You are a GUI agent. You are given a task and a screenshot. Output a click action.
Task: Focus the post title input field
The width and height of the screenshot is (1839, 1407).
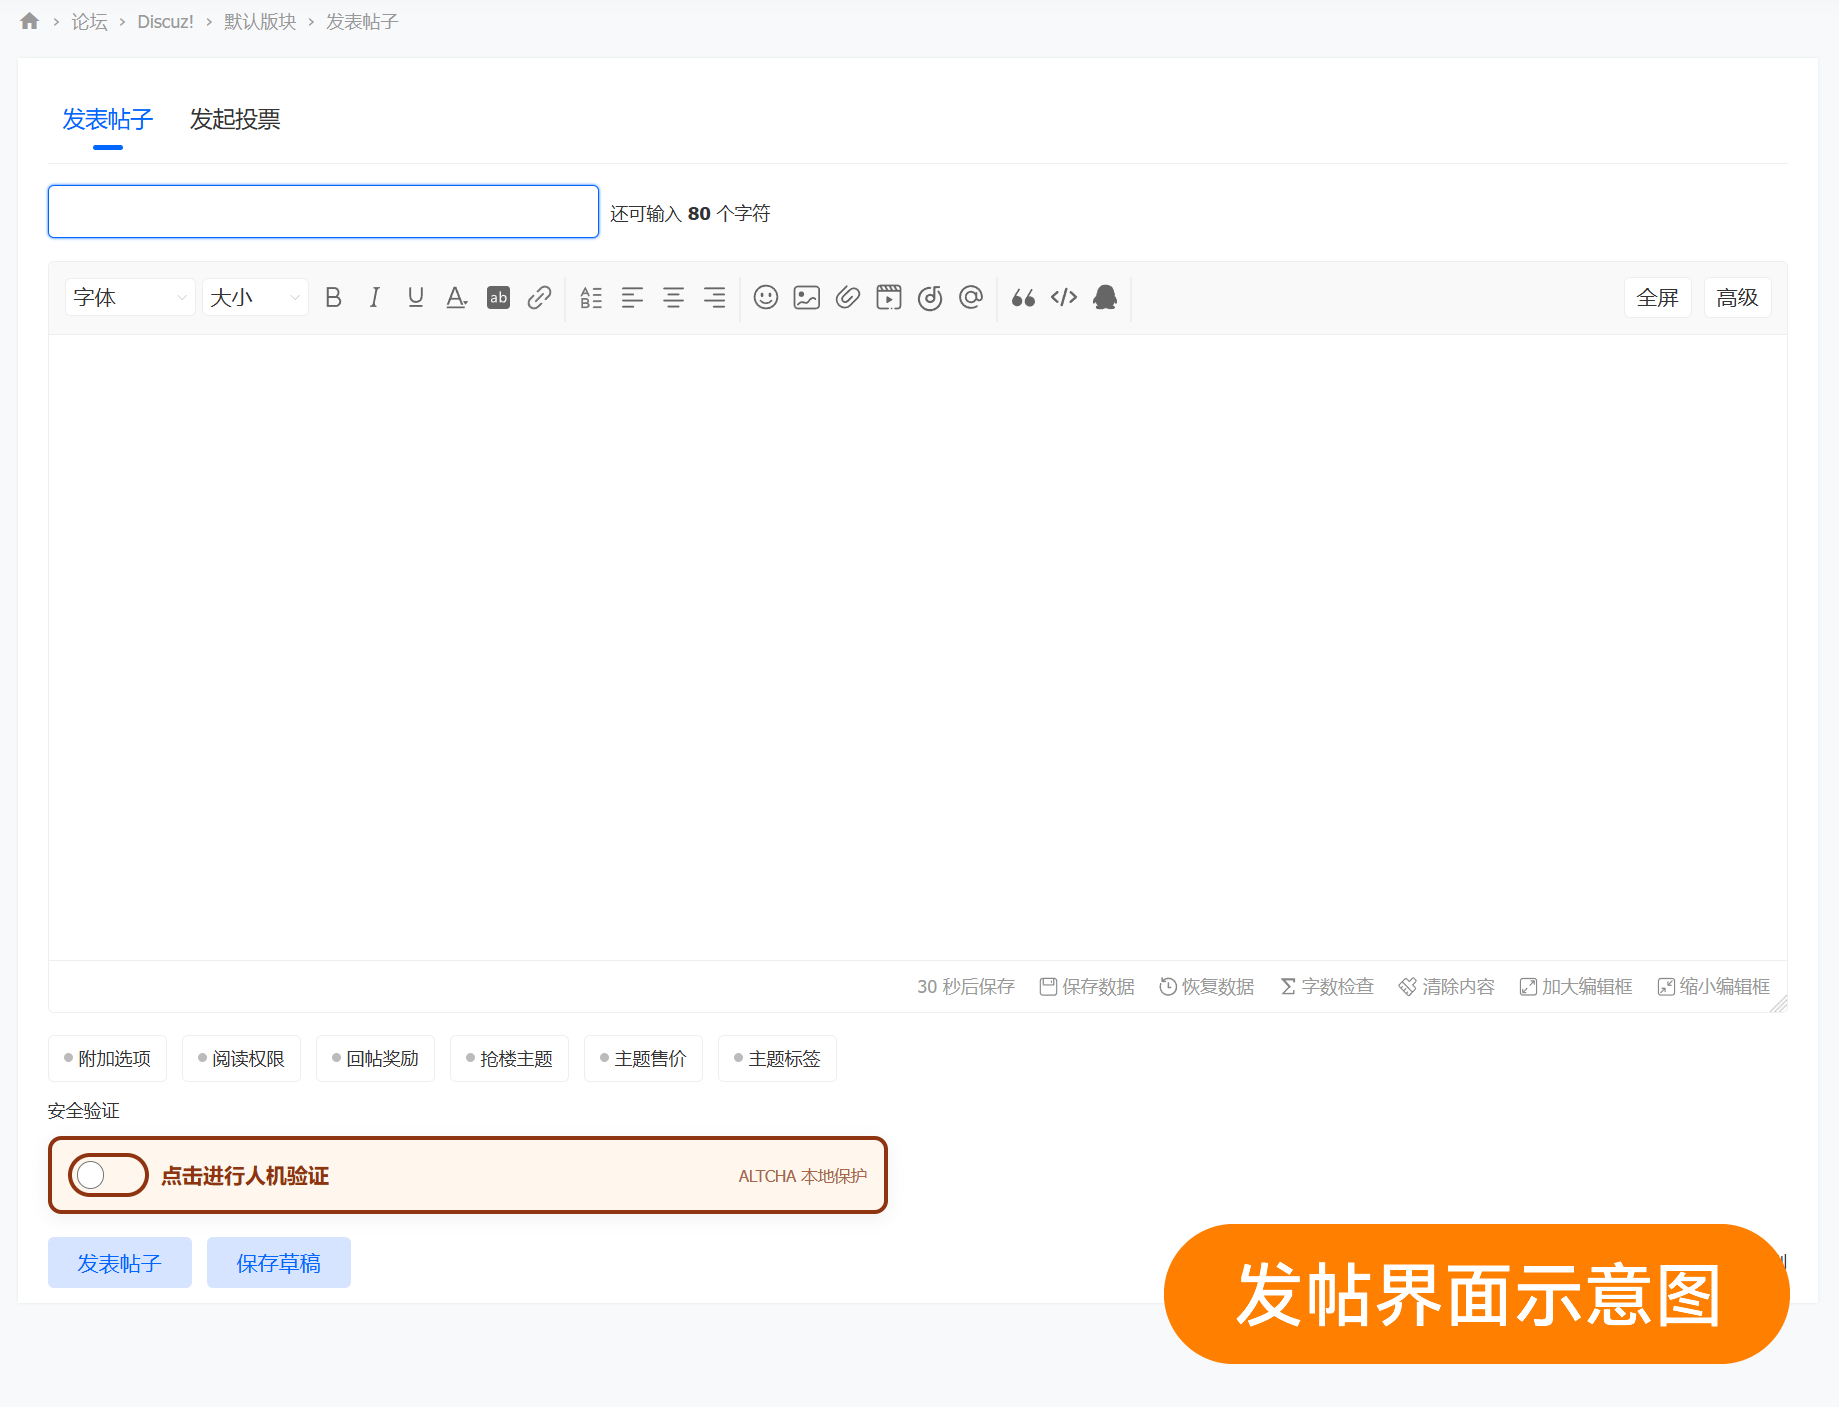tap(323, 211)
